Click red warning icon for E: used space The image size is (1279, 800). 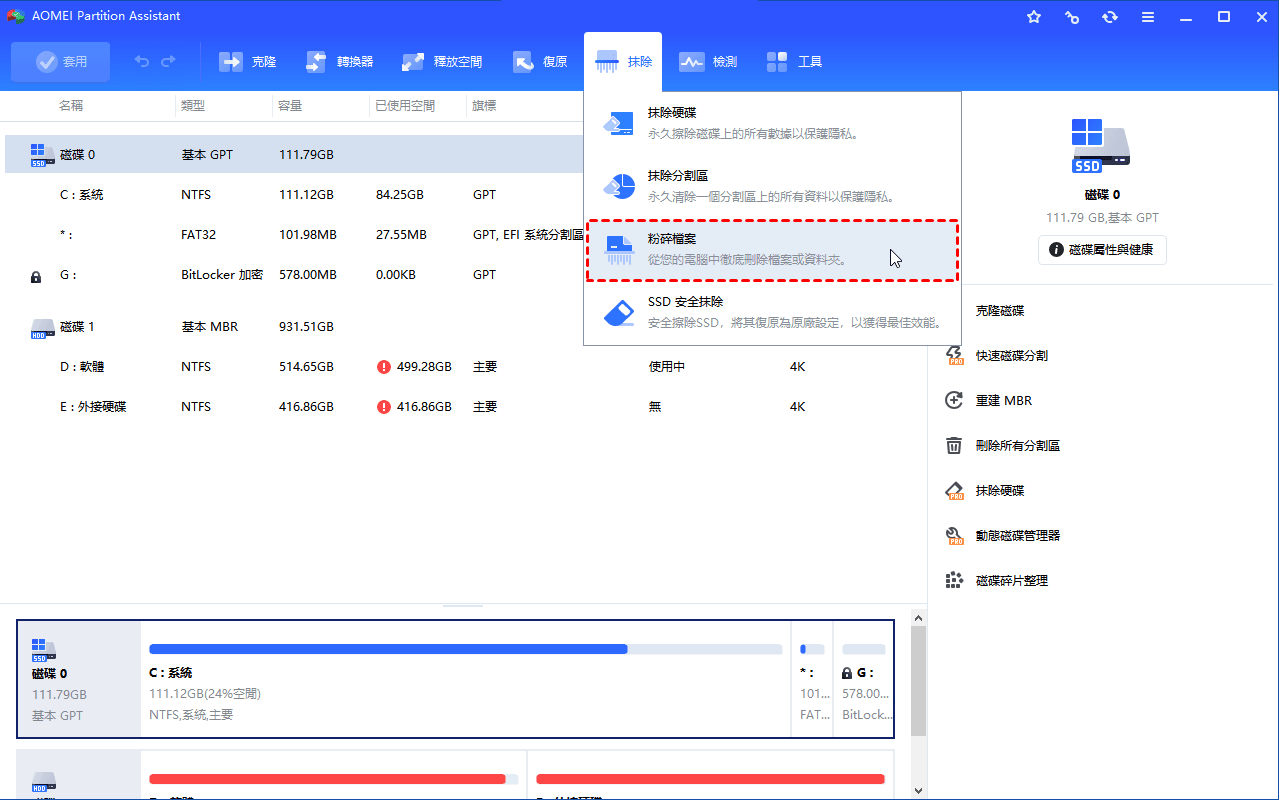coord(384,407)
